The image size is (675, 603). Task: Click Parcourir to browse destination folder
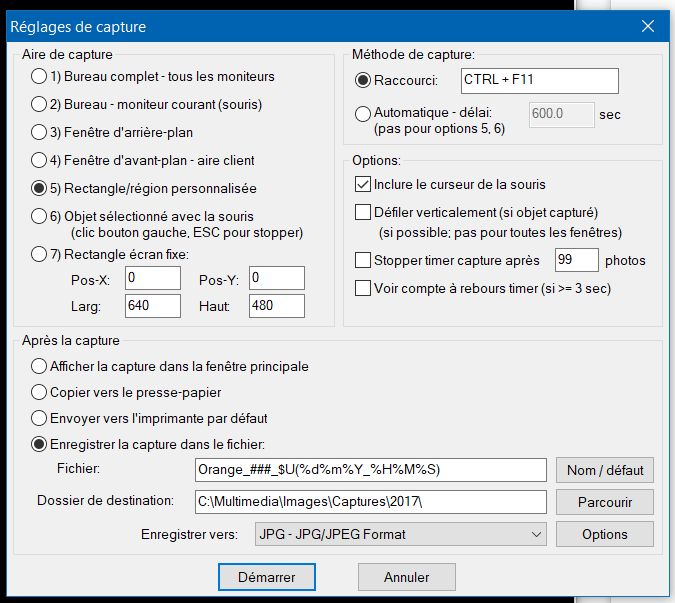(605, 502)
